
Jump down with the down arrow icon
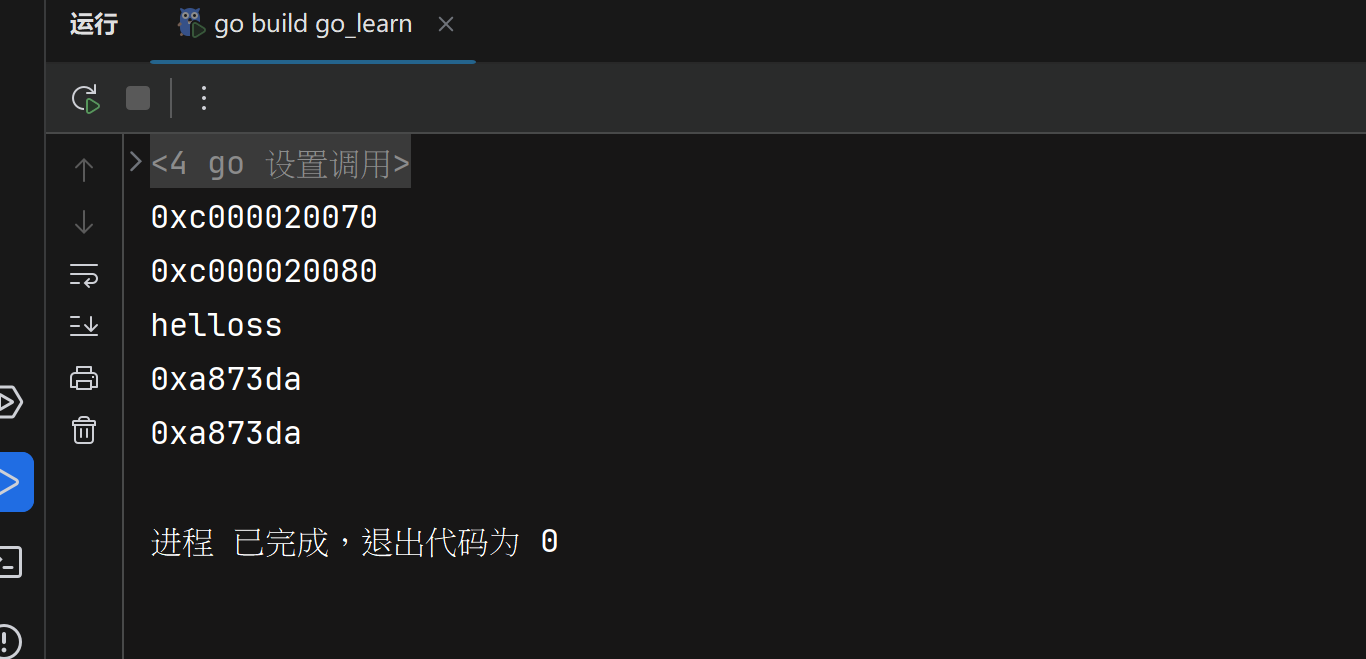[84, 222]
